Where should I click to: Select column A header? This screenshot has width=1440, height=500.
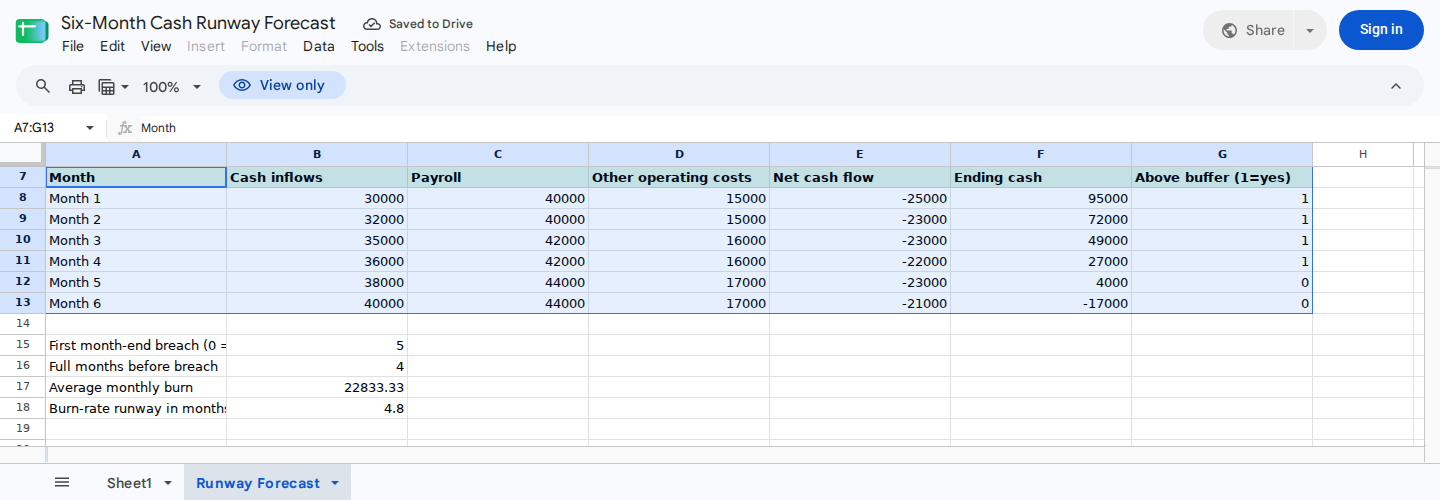136,154
